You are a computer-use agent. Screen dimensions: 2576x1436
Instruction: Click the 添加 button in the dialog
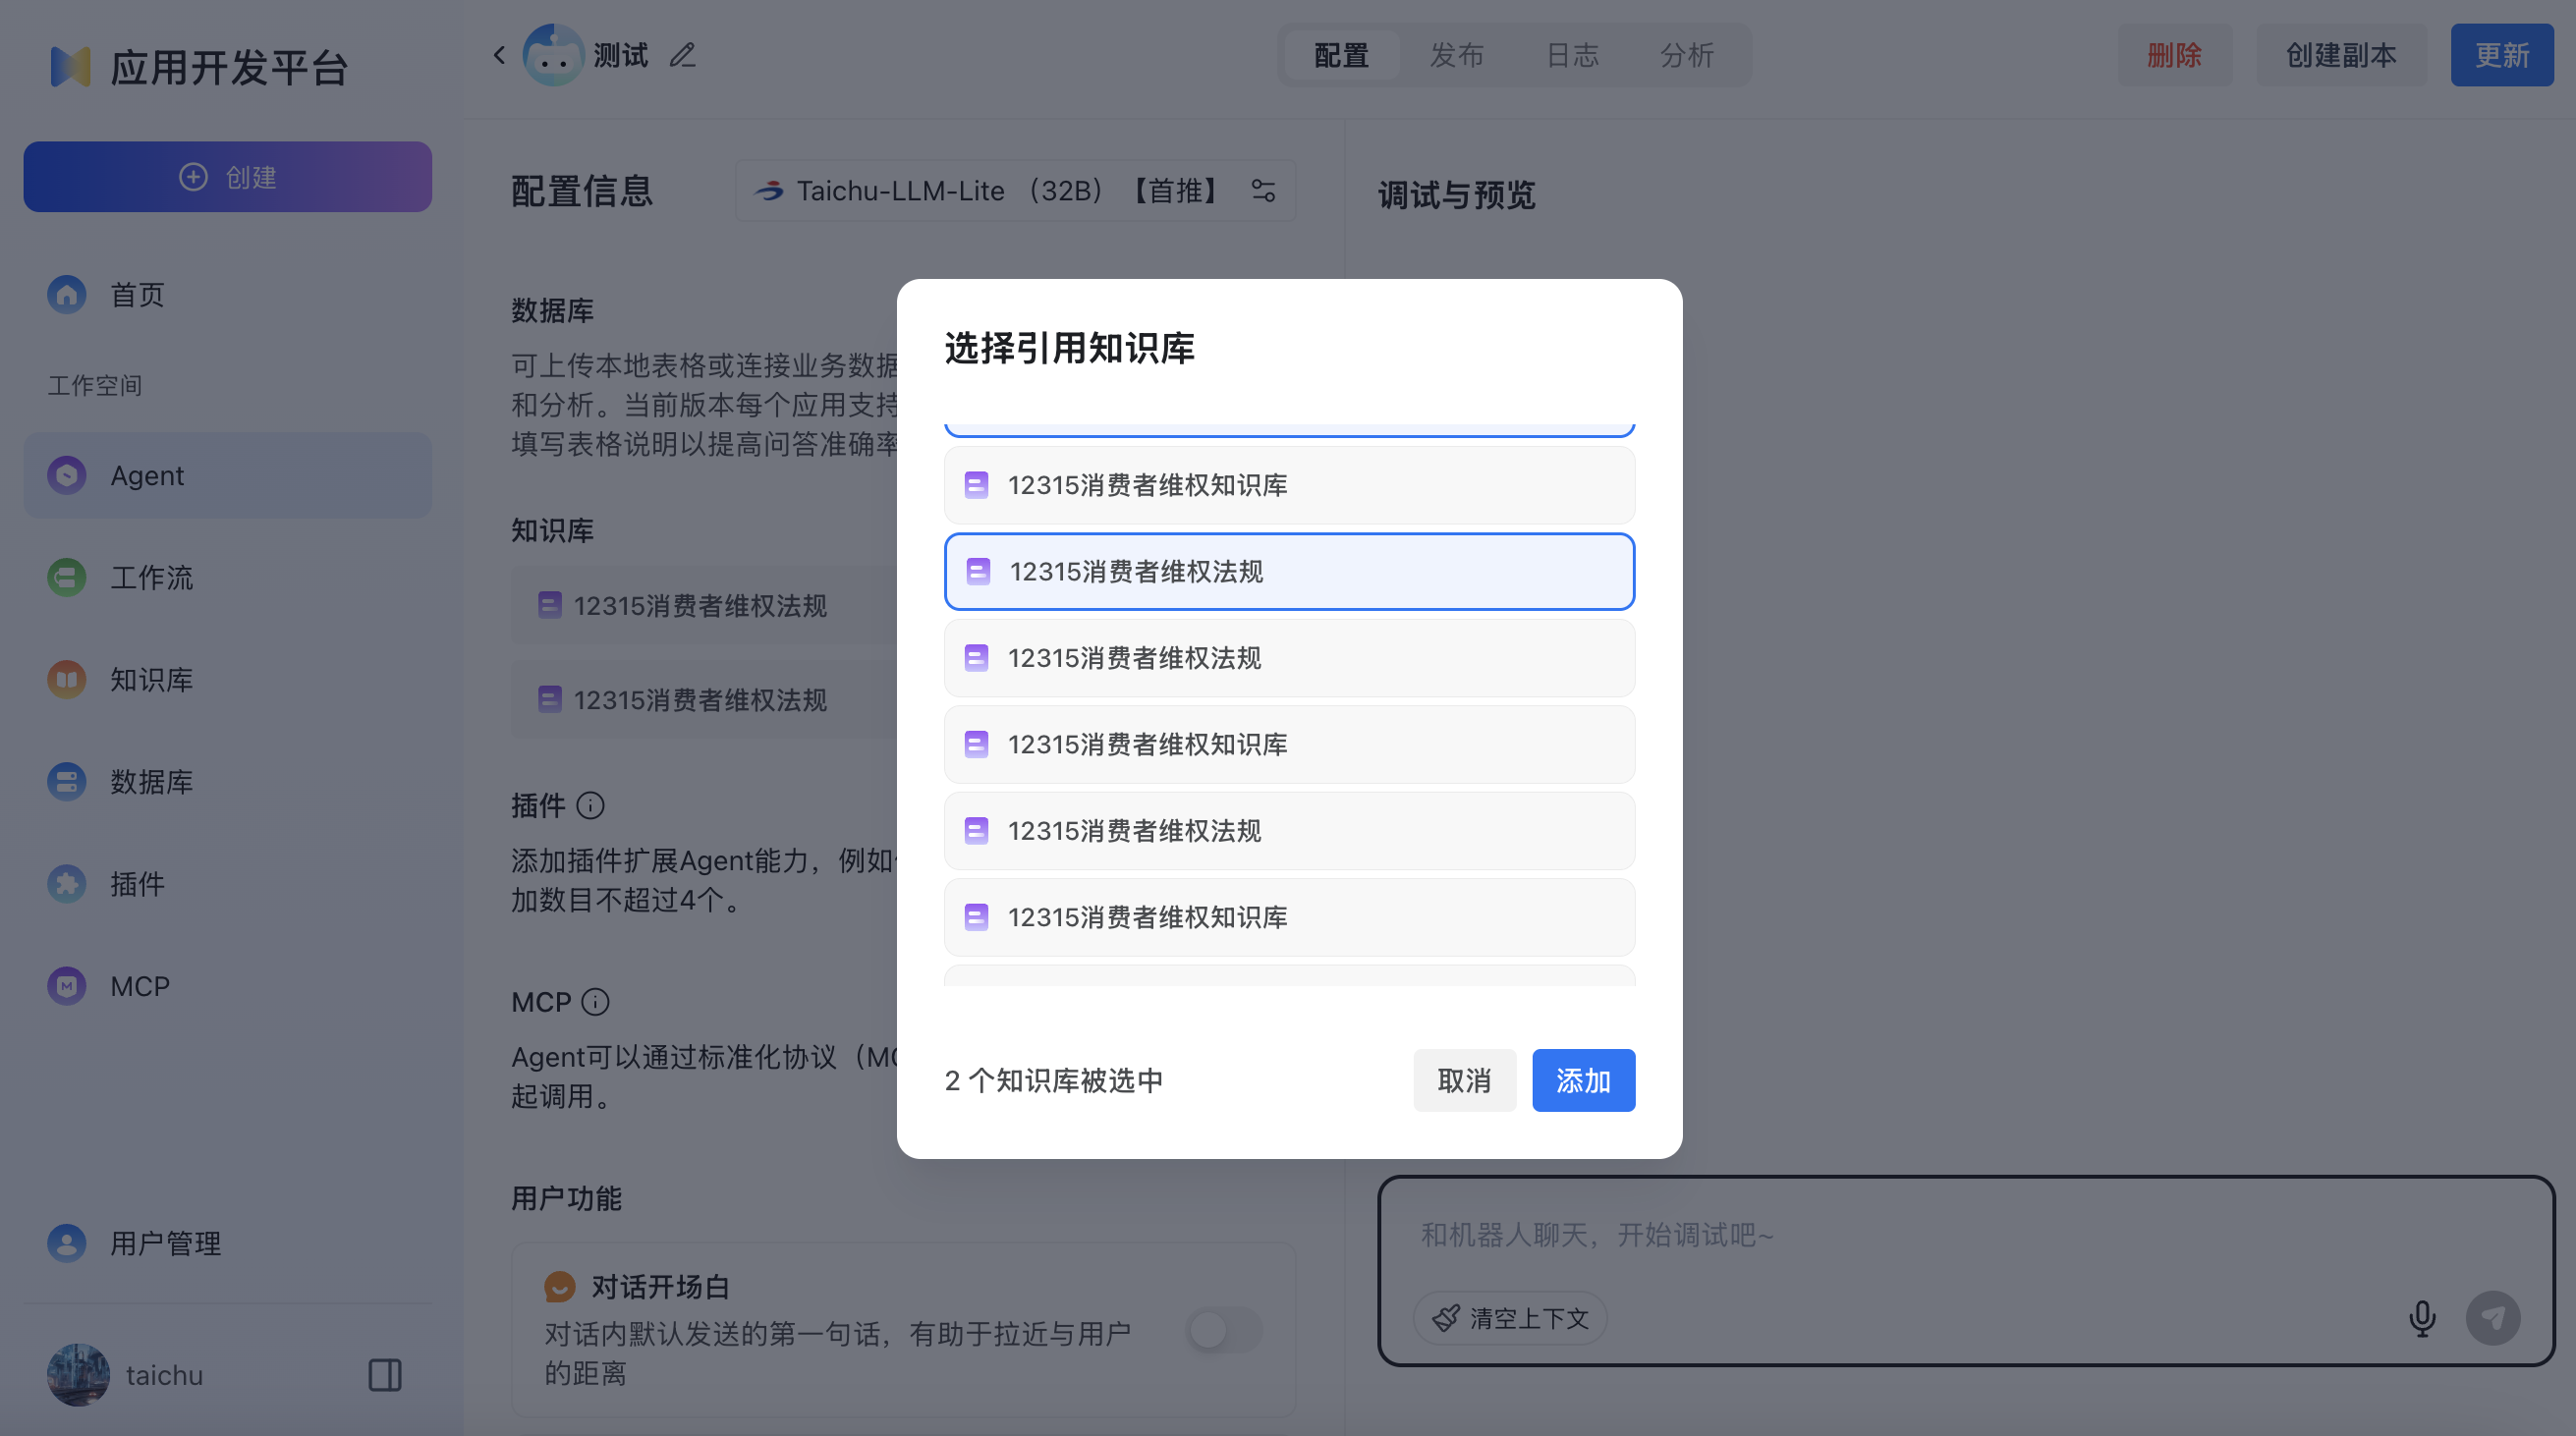click(x=1582, y=1080)
